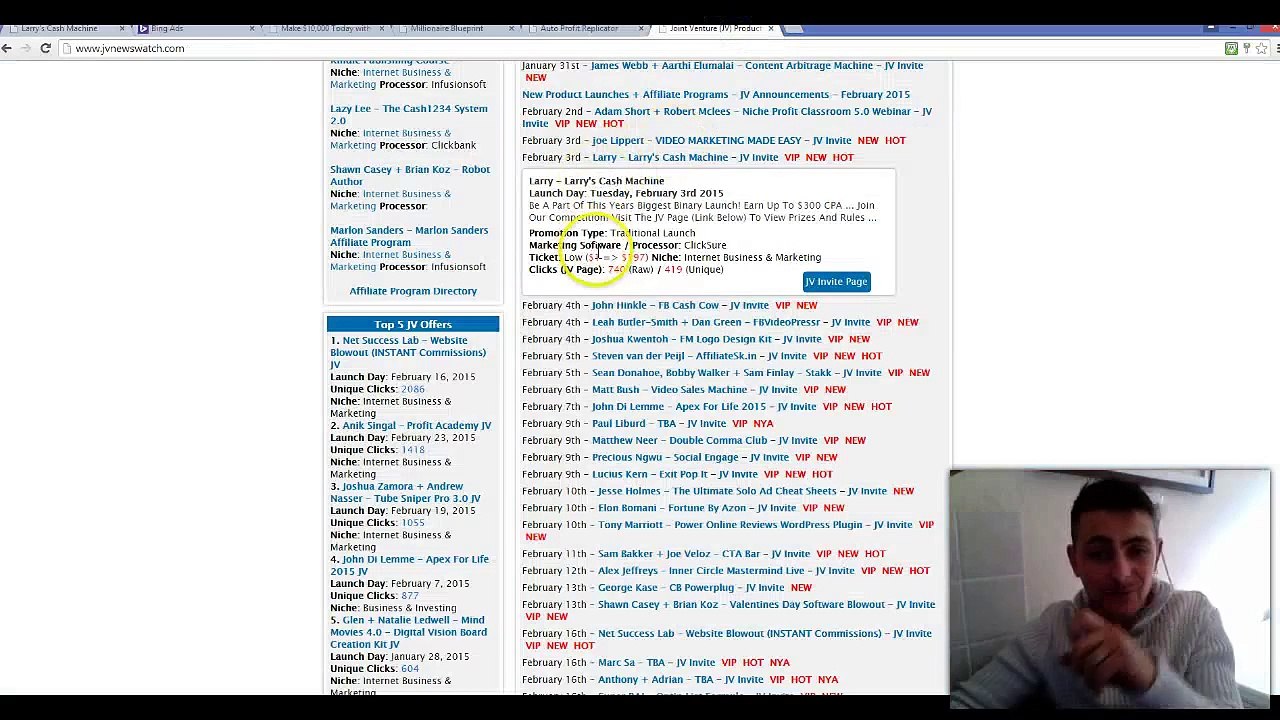Focus the address bar showing www.jvnewswatch.com
This screenshot has height=720, width=1280.
point(640,48)
